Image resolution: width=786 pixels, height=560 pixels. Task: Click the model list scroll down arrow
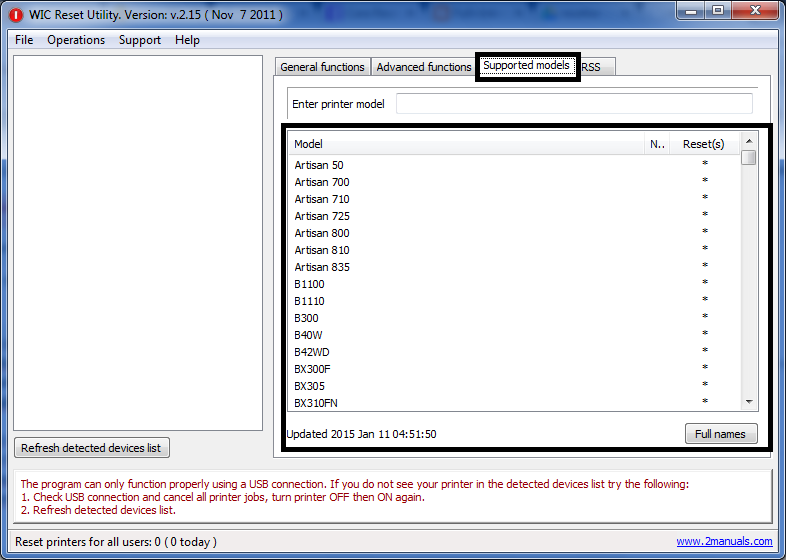(x=749, y=402)
